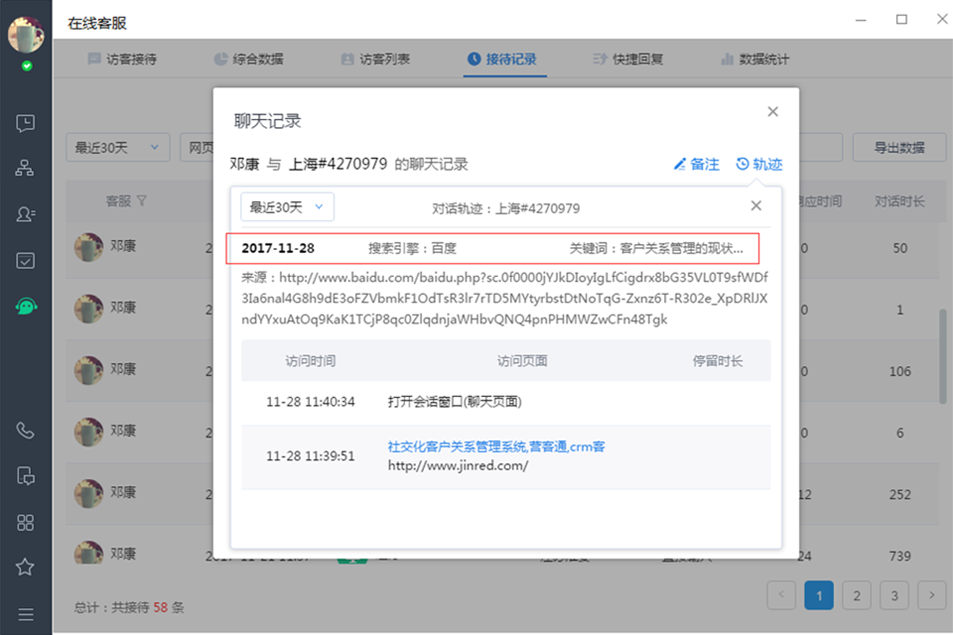
Task: Open the apps grid icon in sidebar
Action: tap(26, 522)
